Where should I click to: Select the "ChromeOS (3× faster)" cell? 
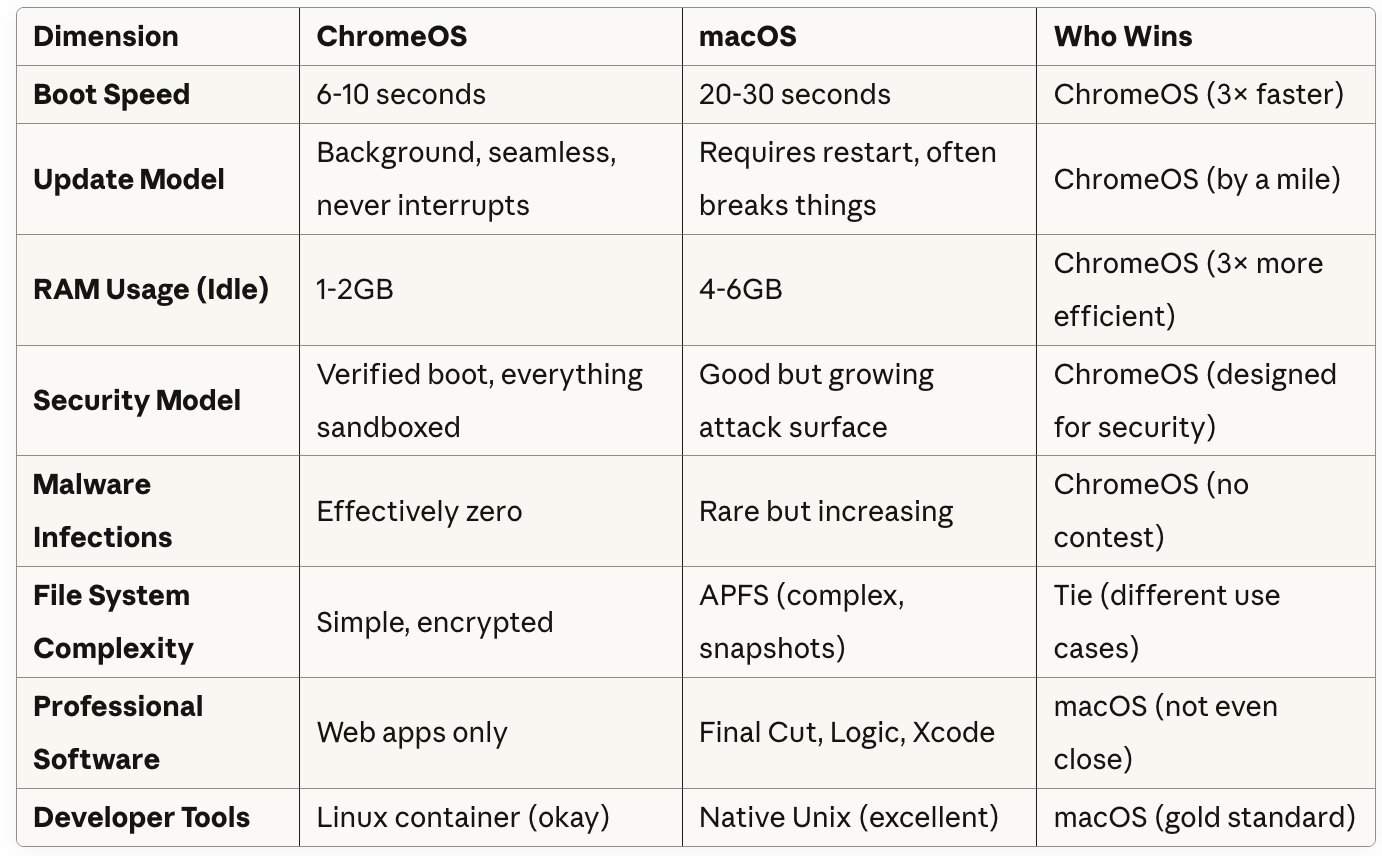point(1198,95)
